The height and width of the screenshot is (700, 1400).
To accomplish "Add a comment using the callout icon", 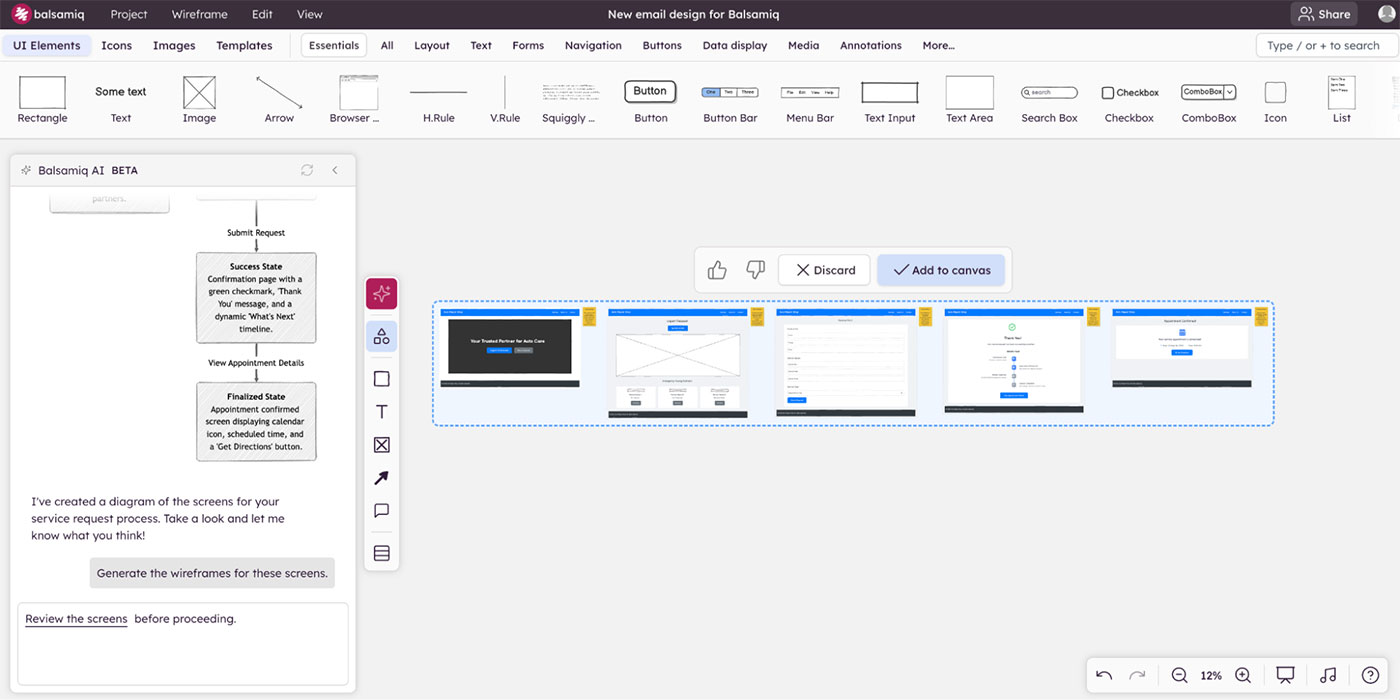I will [x=381, y=510].
